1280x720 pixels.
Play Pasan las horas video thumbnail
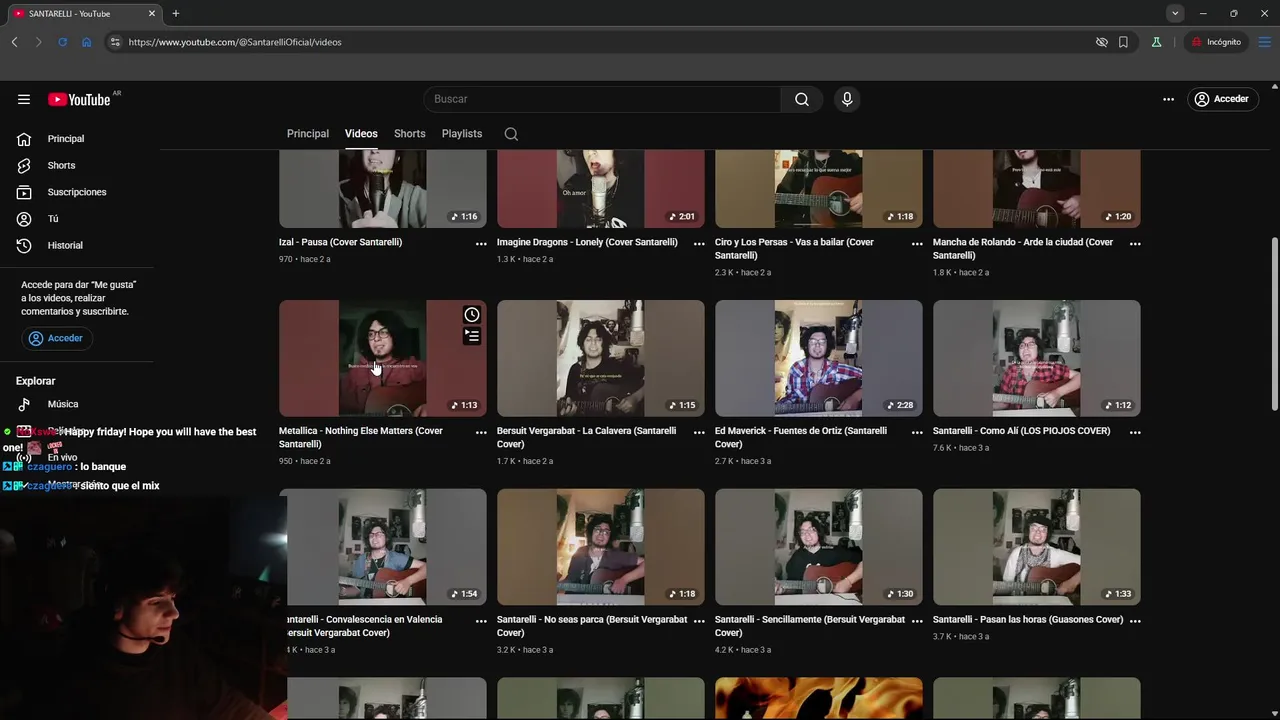tap(1037, 547)
